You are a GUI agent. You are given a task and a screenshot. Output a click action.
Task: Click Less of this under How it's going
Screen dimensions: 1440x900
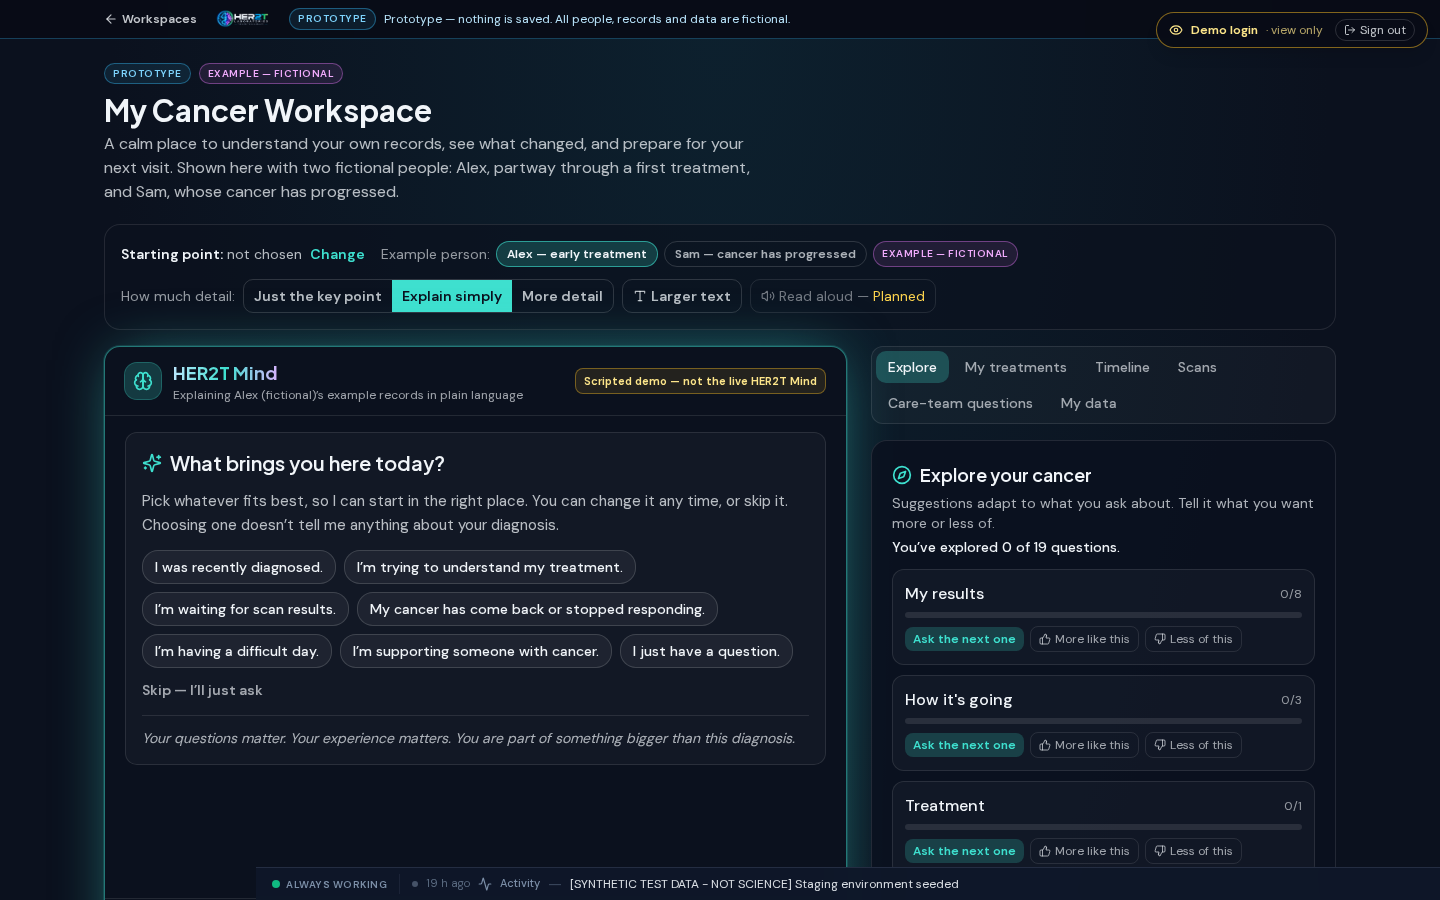pos(1193,745)
